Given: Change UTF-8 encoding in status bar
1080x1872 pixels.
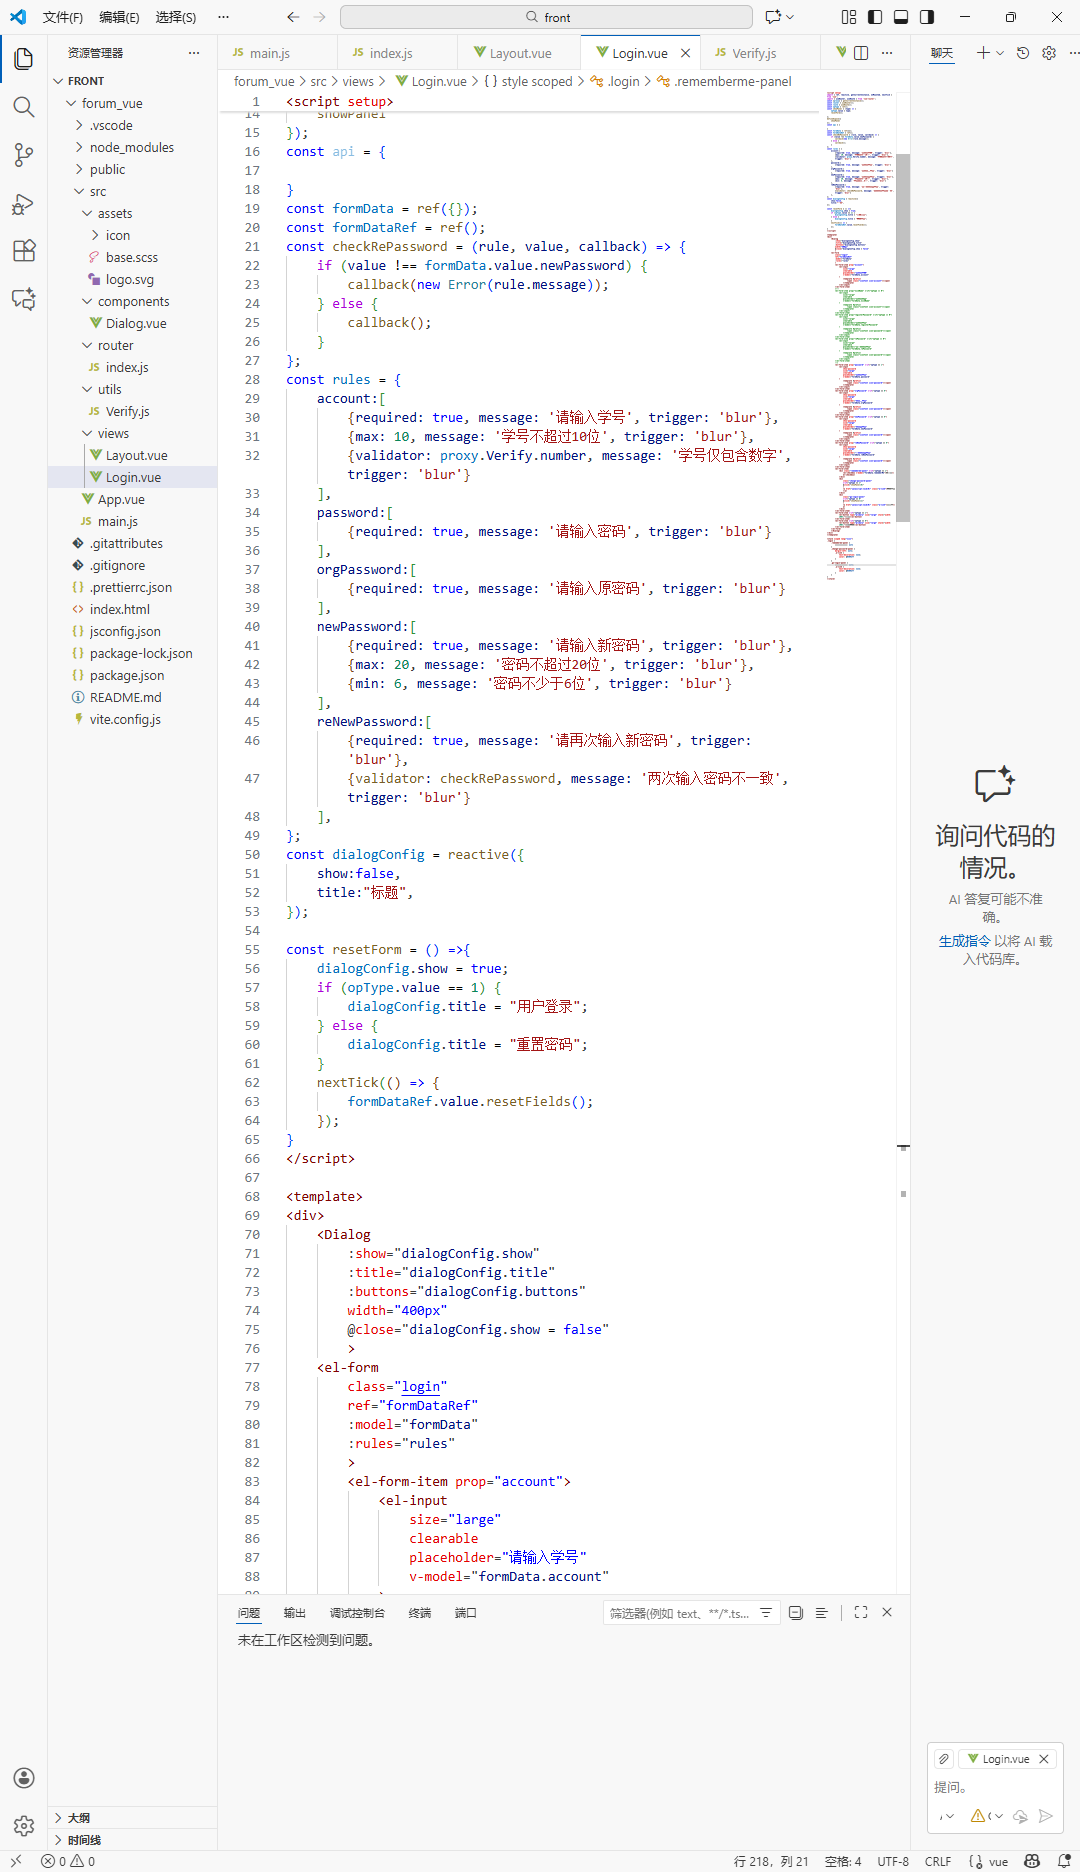Looking at the screenshot, I should pos(893,1861).
